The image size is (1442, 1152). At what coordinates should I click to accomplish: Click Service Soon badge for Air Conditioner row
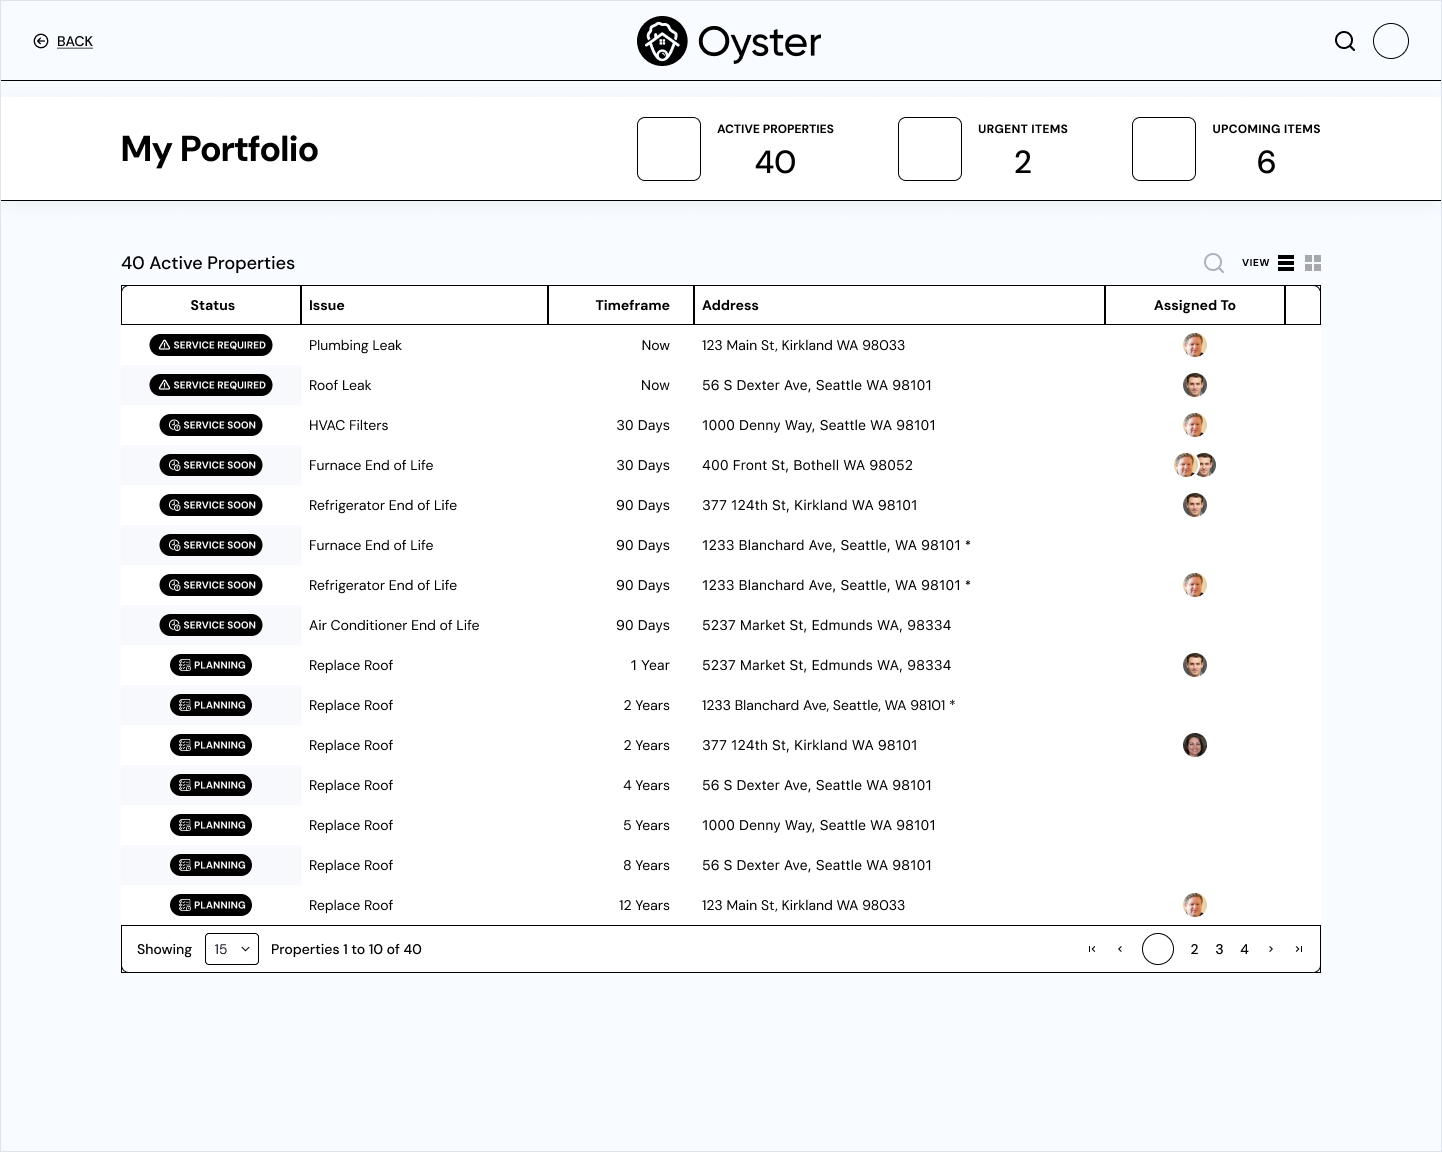pos(211,625)
